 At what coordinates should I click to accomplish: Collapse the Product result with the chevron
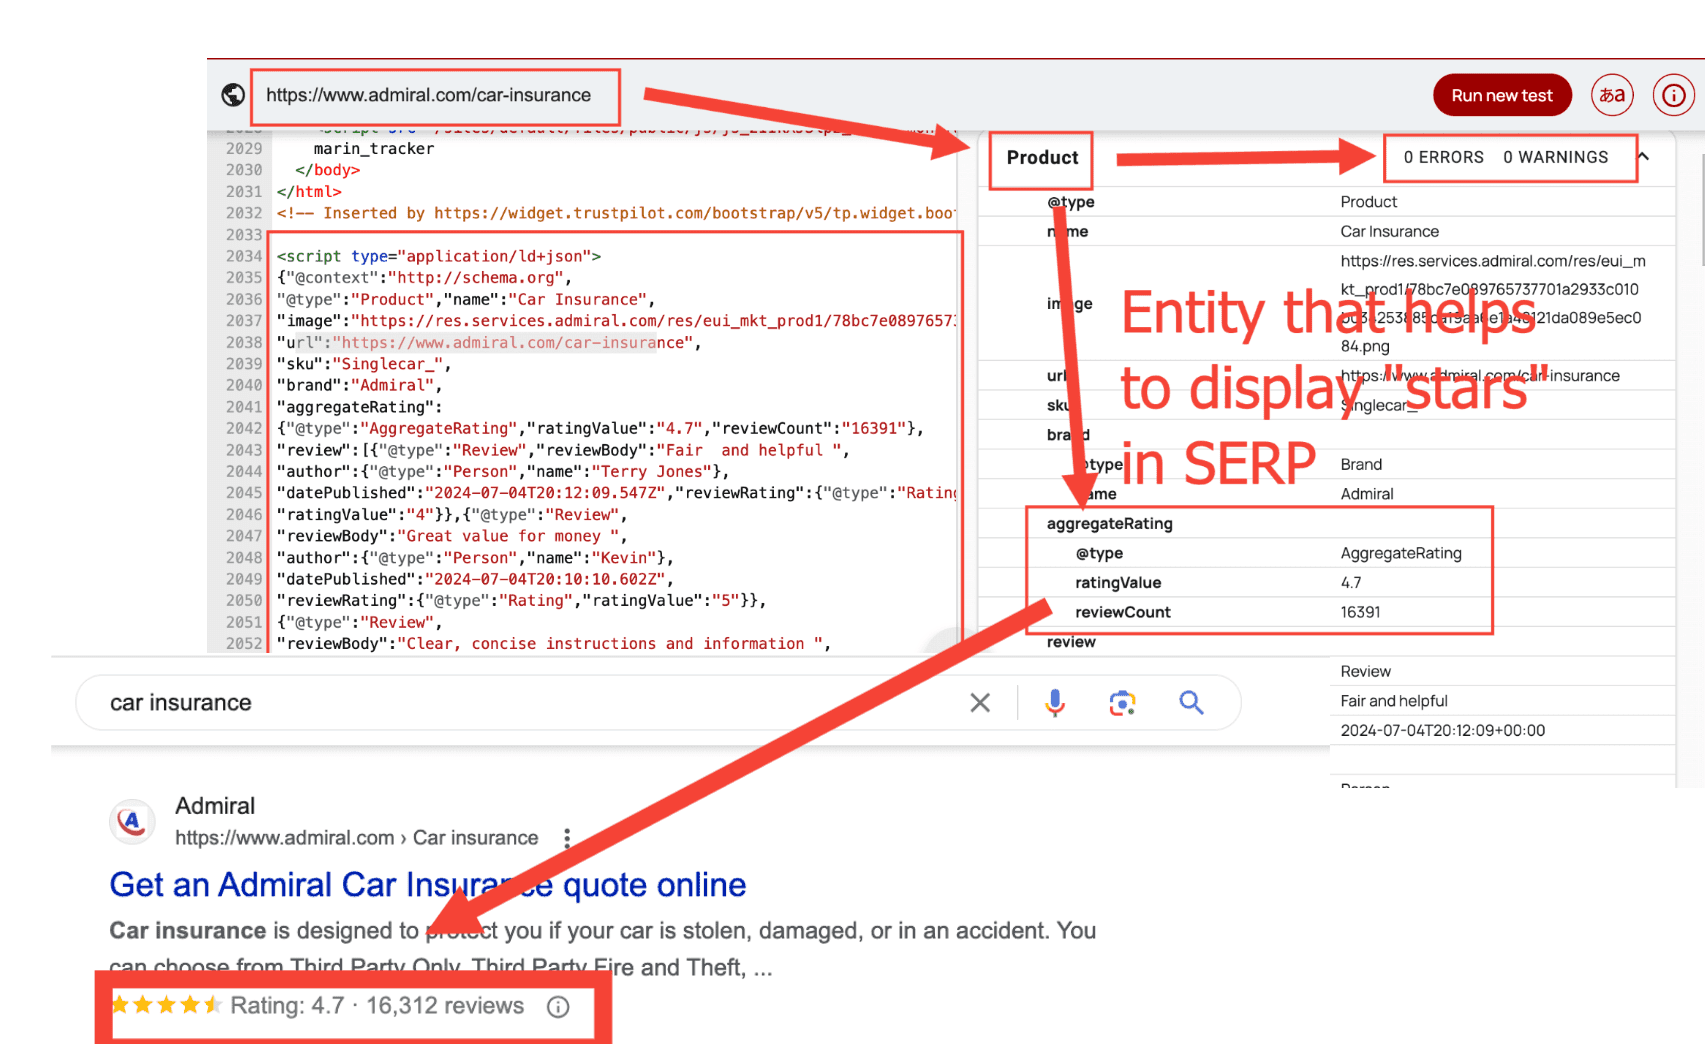[1643, 157]
